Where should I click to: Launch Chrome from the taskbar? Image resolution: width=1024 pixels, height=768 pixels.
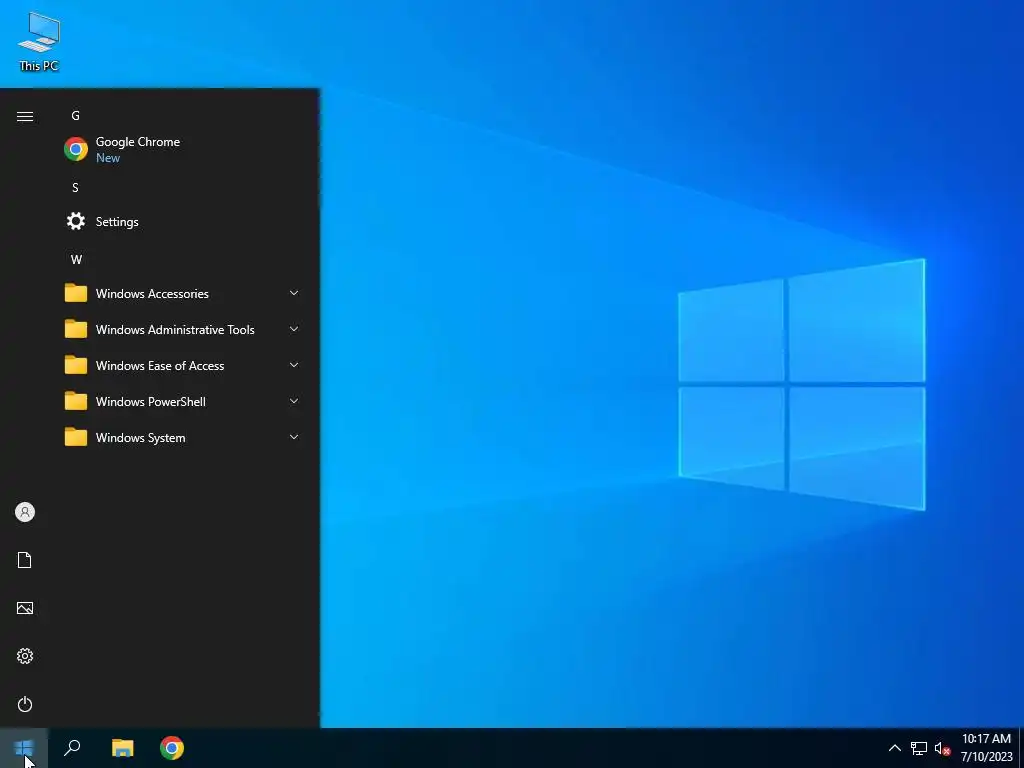(x=172, y=748)
